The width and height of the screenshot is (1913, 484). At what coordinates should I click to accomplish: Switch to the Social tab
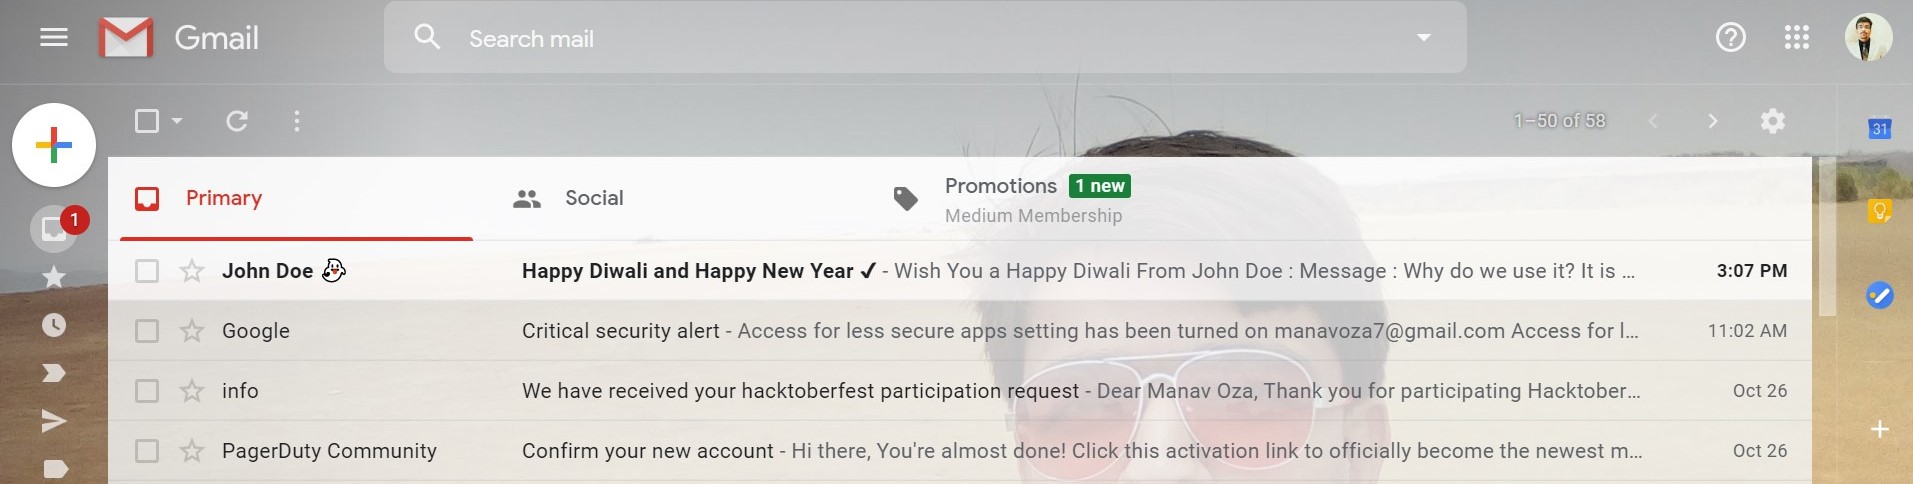(x=593, y=198)
